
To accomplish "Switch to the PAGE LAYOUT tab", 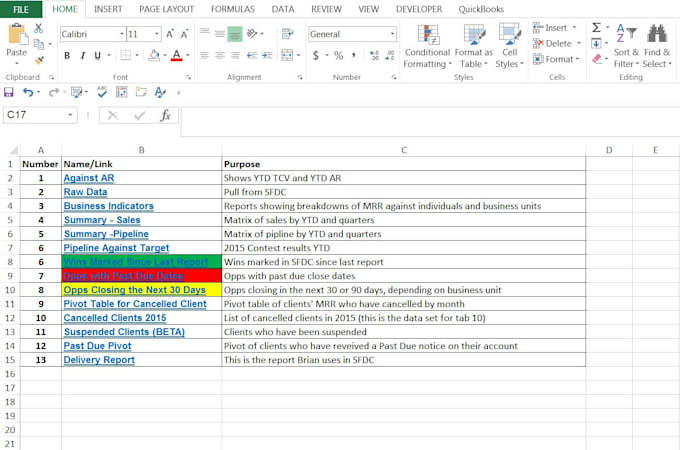I will pyautogui.click(x=167, y=9).
